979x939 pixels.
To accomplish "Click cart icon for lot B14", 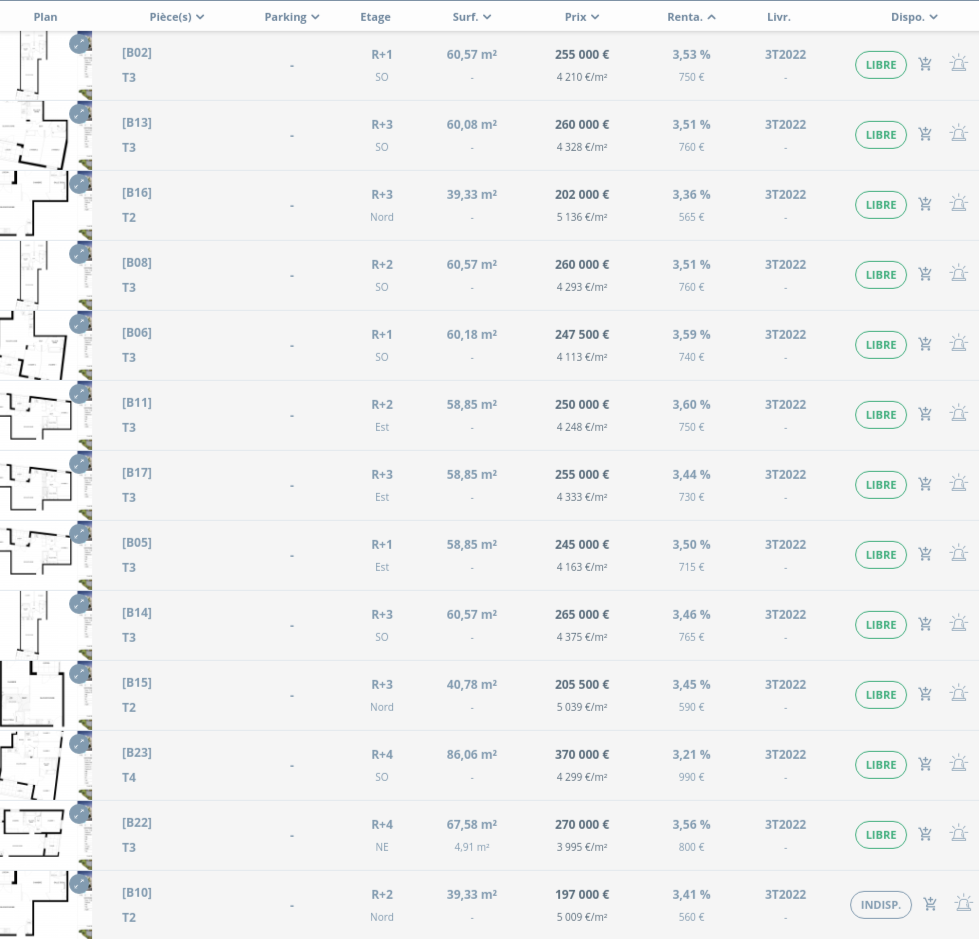I will coord(925,624).
